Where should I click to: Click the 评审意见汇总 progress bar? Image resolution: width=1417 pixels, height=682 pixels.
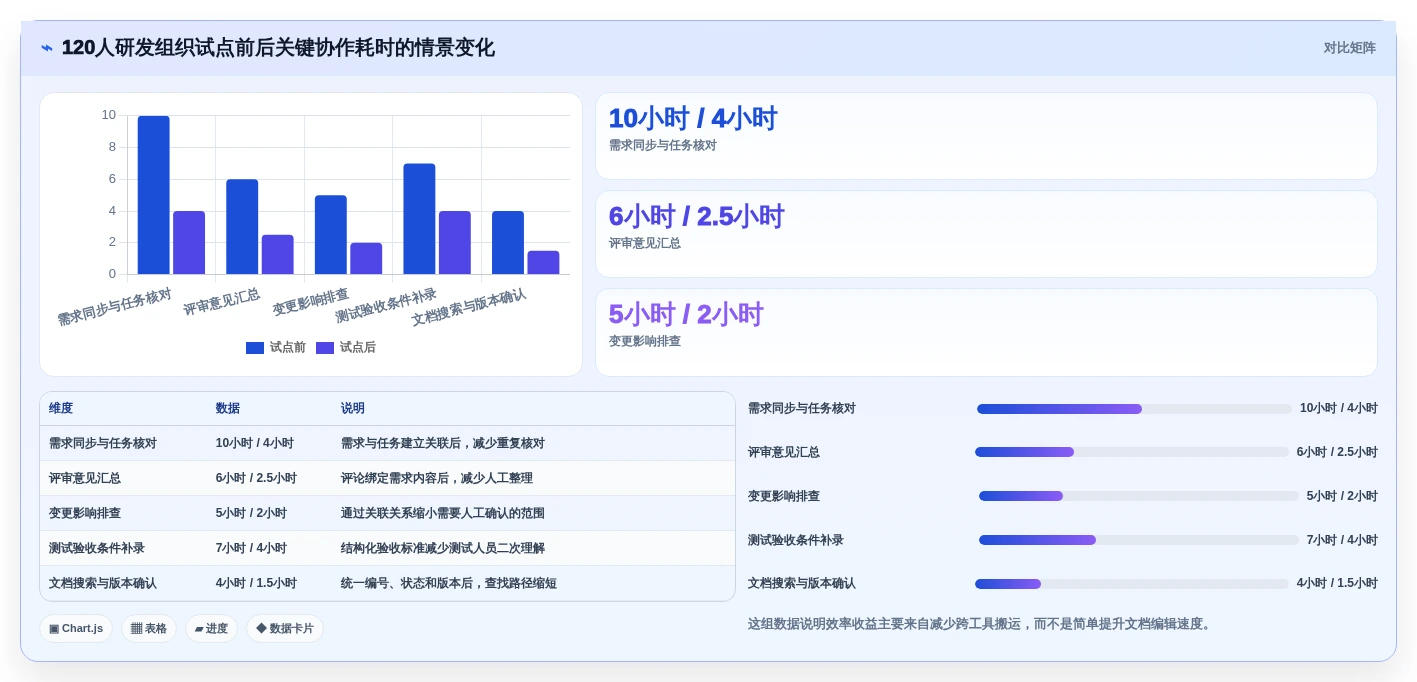(x=1132, y=452)
